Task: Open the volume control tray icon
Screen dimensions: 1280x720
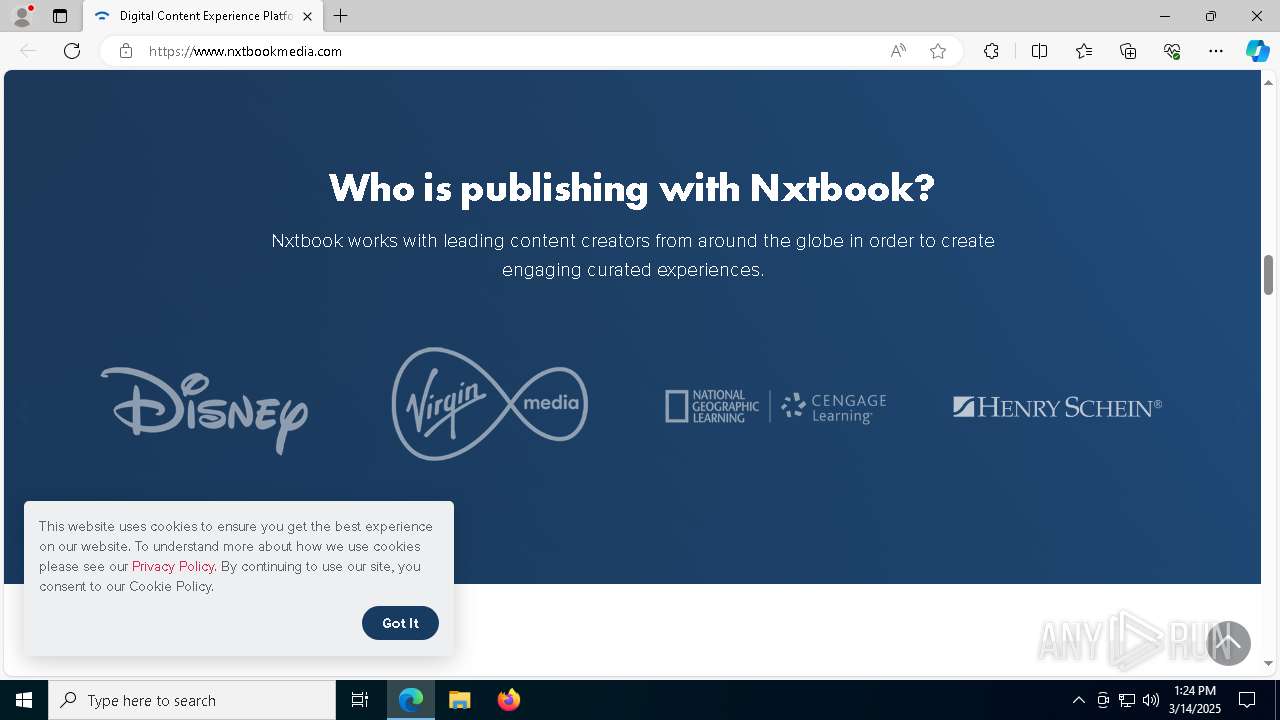Action: tap(1151, 700)
